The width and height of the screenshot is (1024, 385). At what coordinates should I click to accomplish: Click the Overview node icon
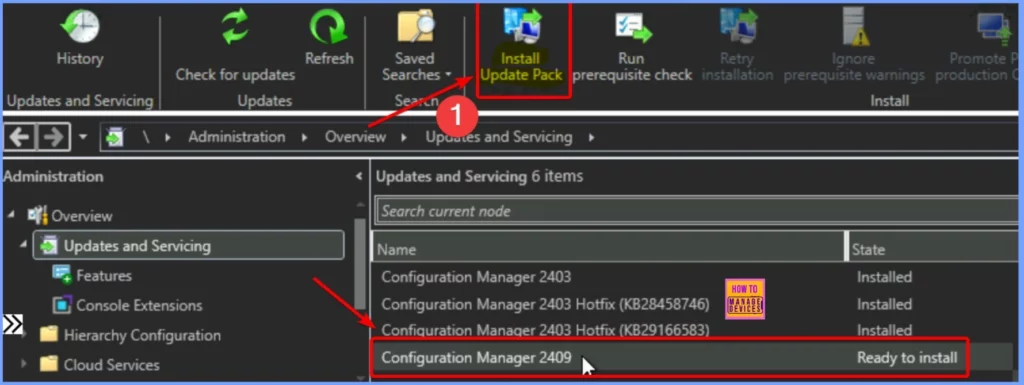coord(37,215)
